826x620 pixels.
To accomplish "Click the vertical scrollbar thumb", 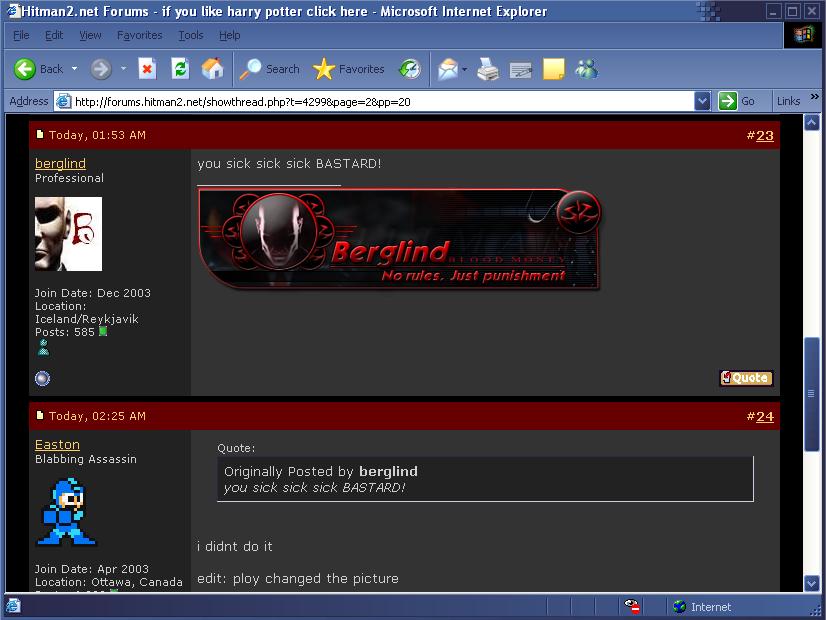I will [x=811, y=393].
